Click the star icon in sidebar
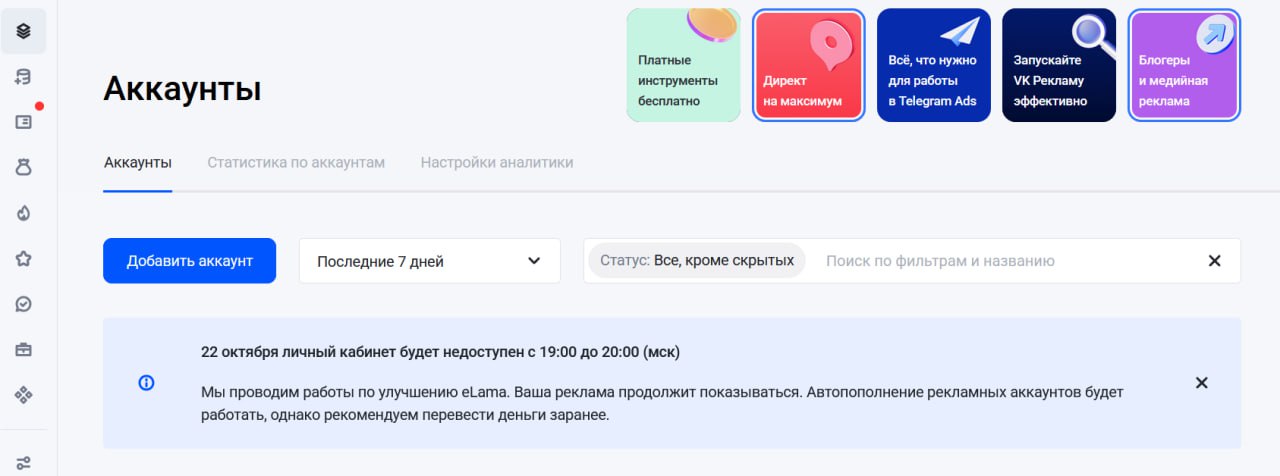This screenshot has height=476, width=1280. click(23, 259)
